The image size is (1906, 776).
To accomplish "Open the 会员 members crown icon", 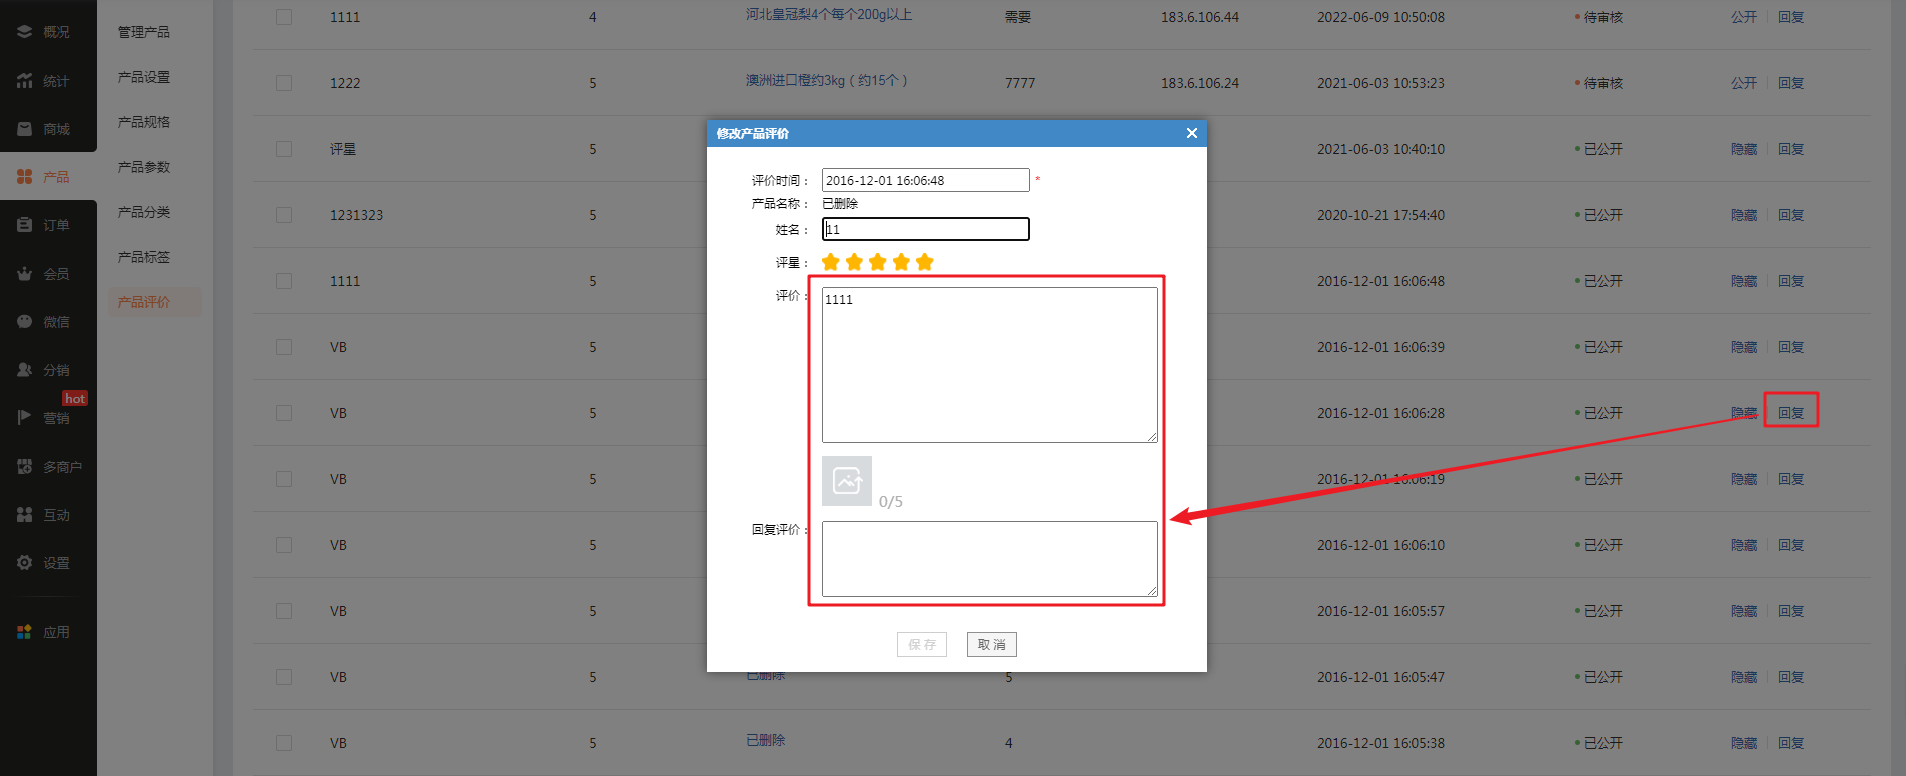I will click(25, 273).
